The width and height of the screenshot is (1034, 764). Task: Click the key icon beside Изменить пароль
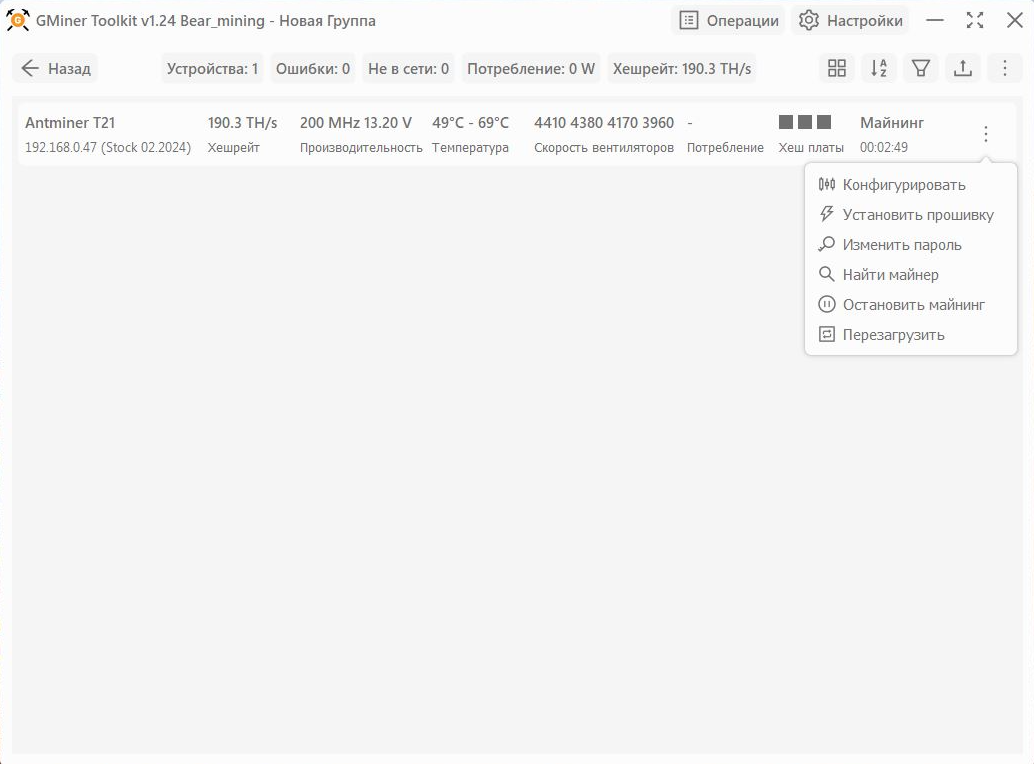(x=826, y=245)
